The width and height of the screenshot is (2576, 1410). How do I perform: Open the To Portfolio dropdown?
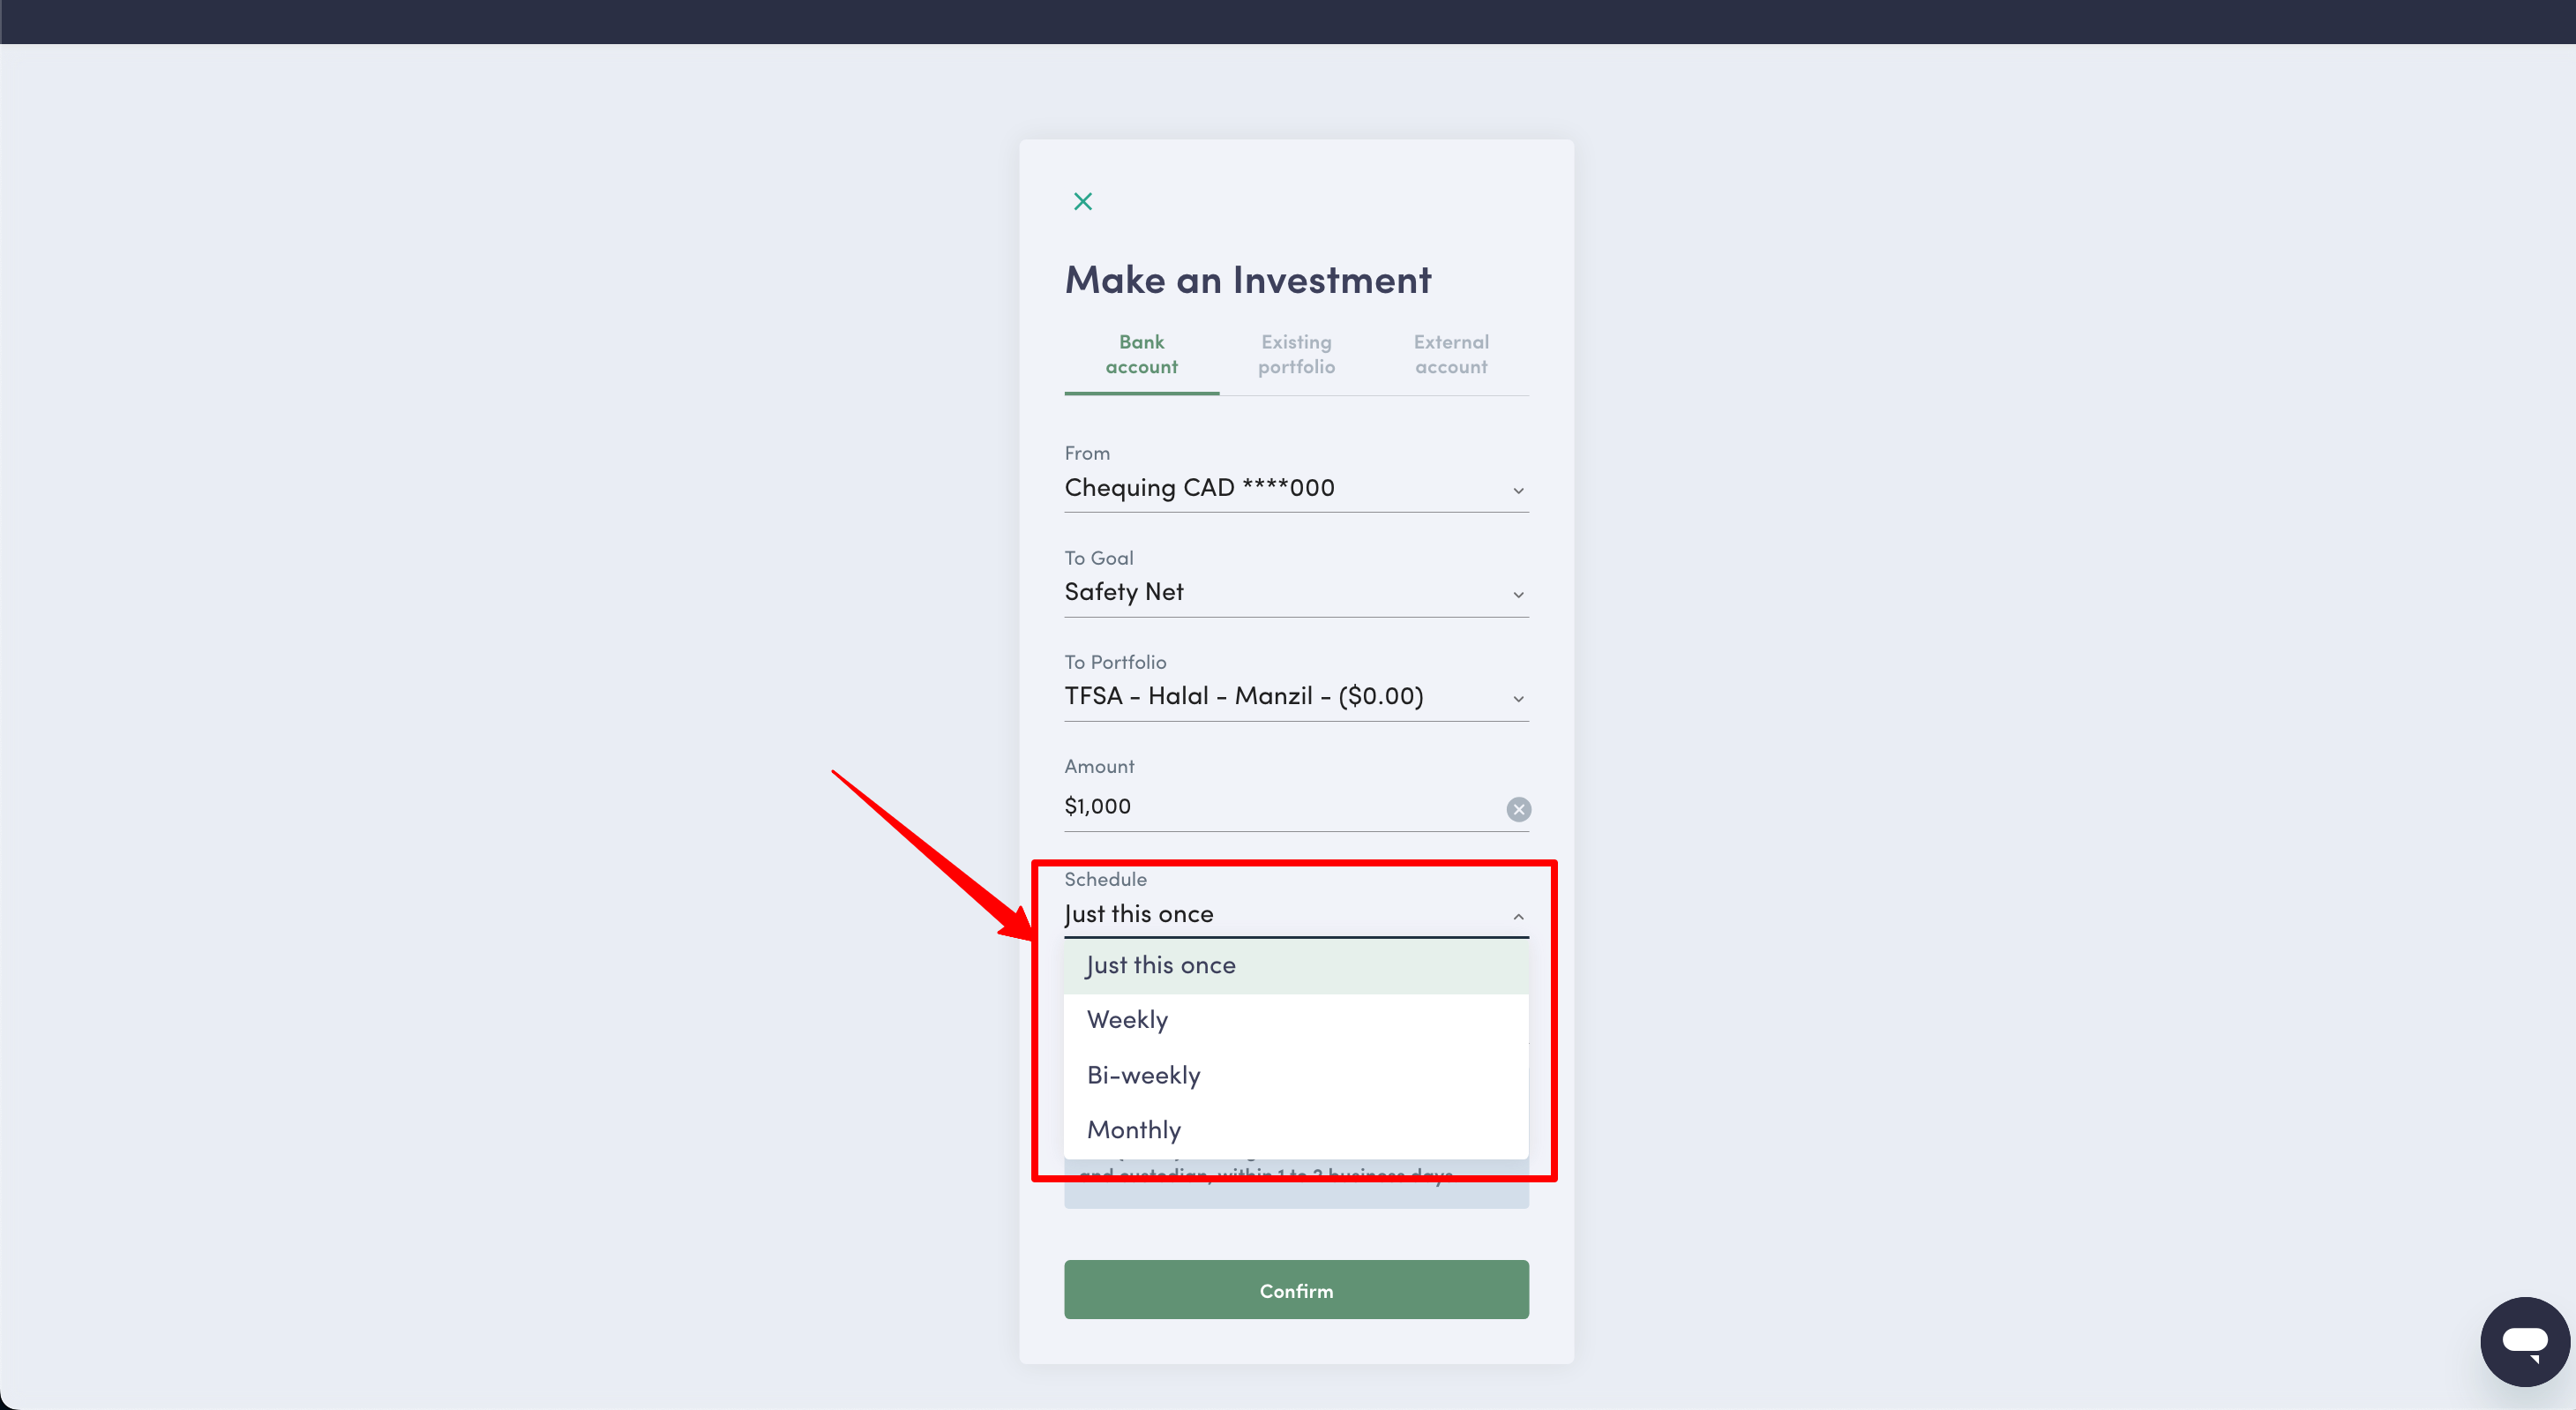tap(1518, 698)
